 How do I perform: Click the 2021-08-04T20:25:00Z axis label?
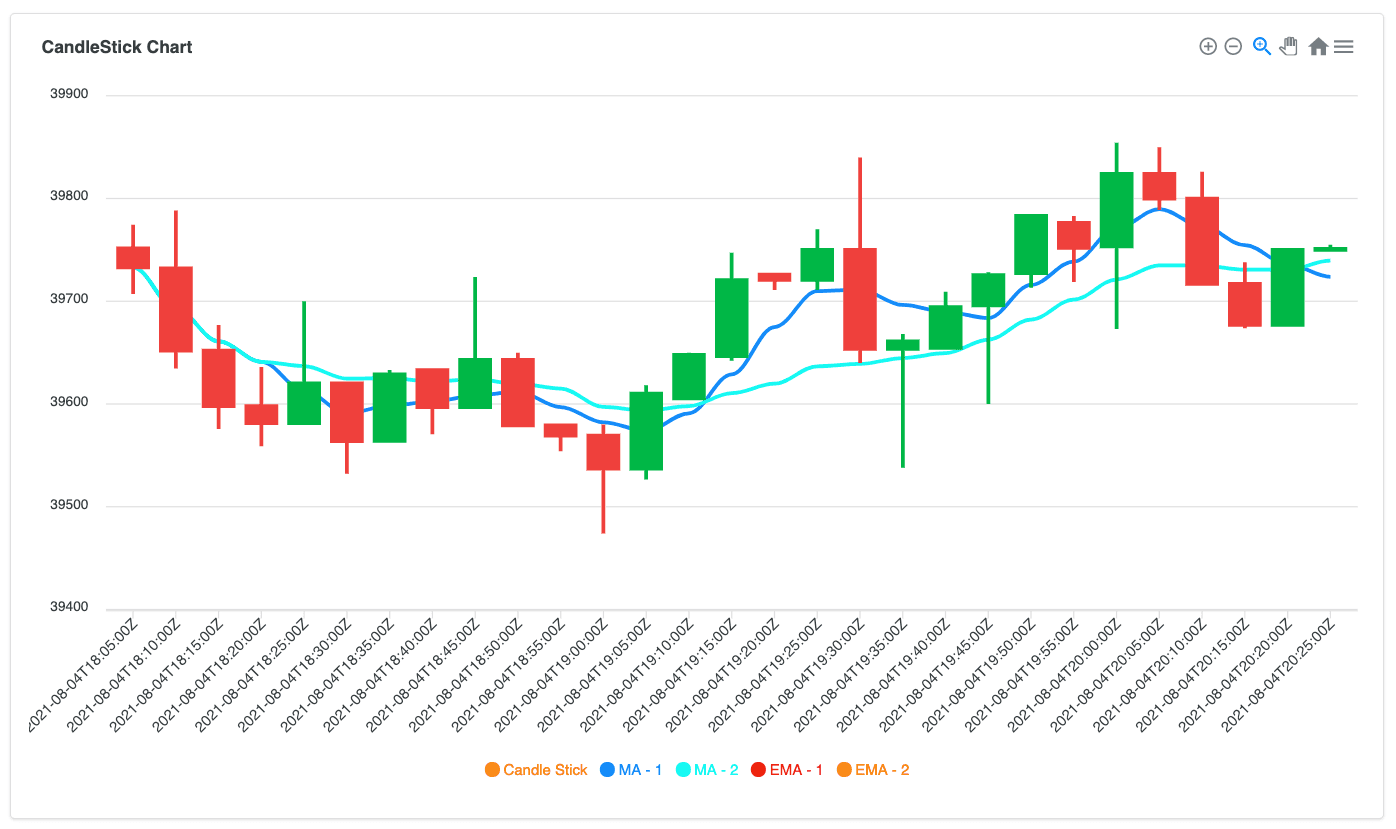coord(1279,675)
